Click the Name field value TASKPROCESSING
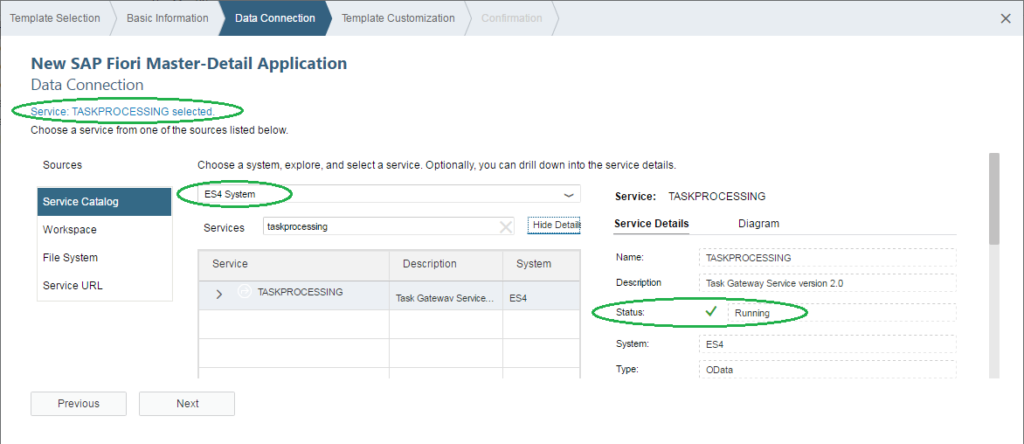The width and height of the screenshot is (1024, 444). (x=827, y=258)
